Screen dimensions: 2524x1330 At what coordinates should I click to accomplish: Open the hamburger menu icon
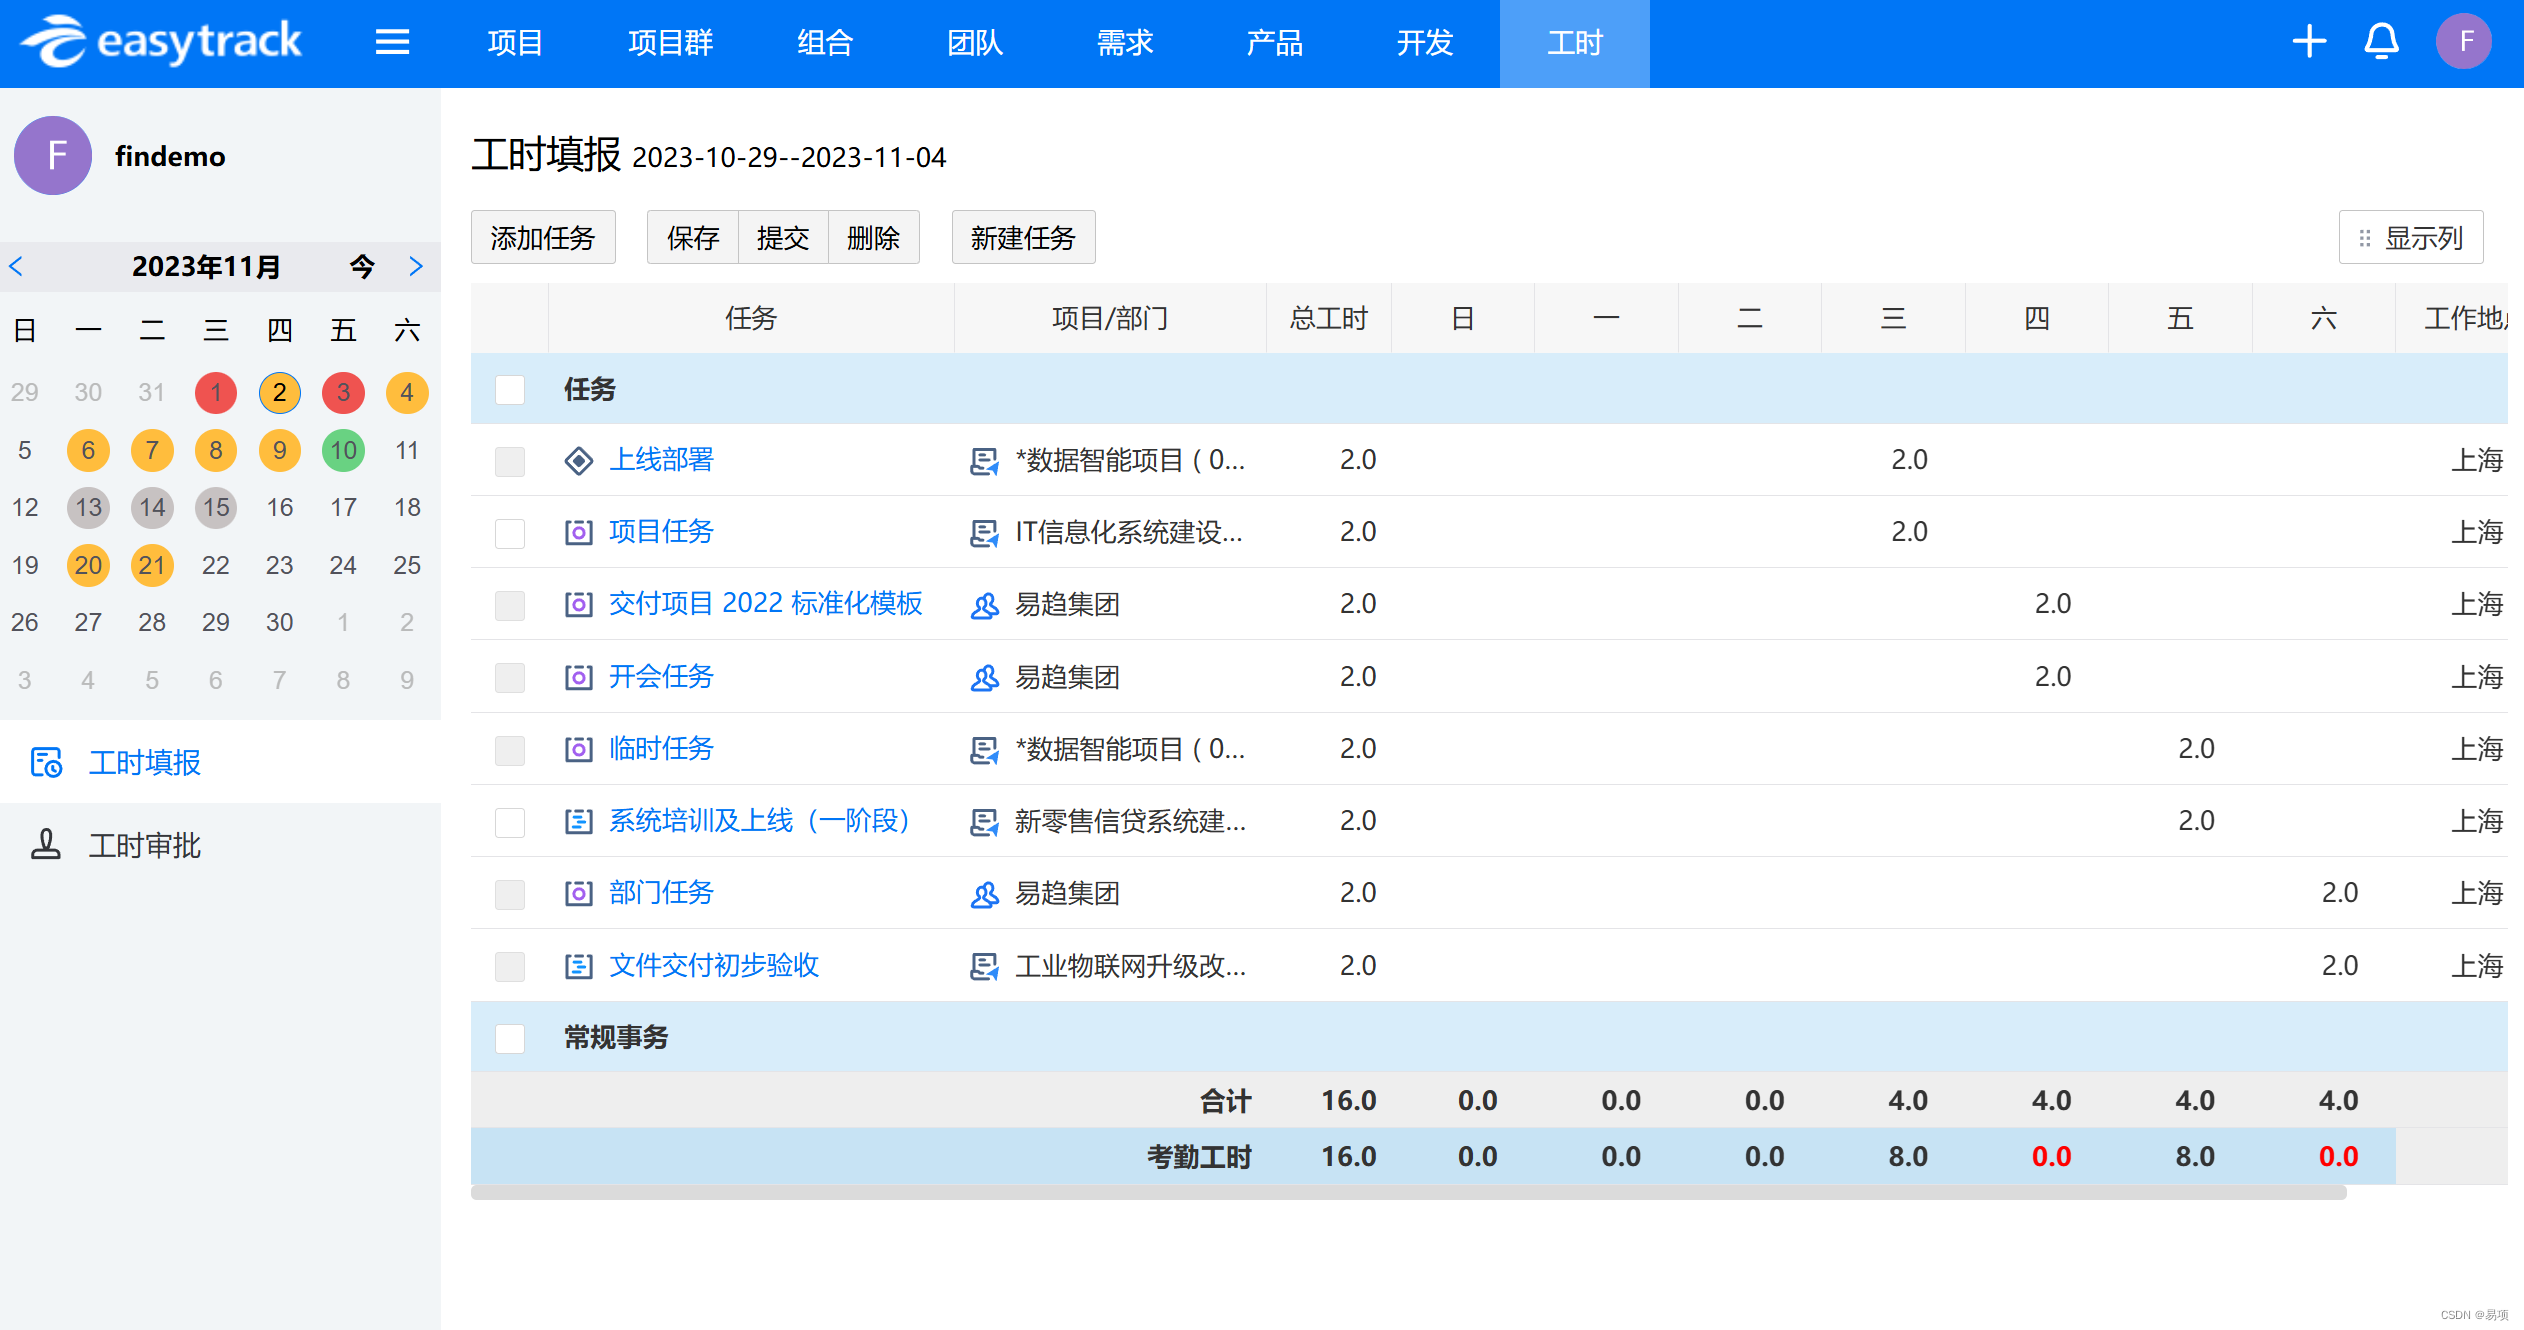[x=392, y=42]
